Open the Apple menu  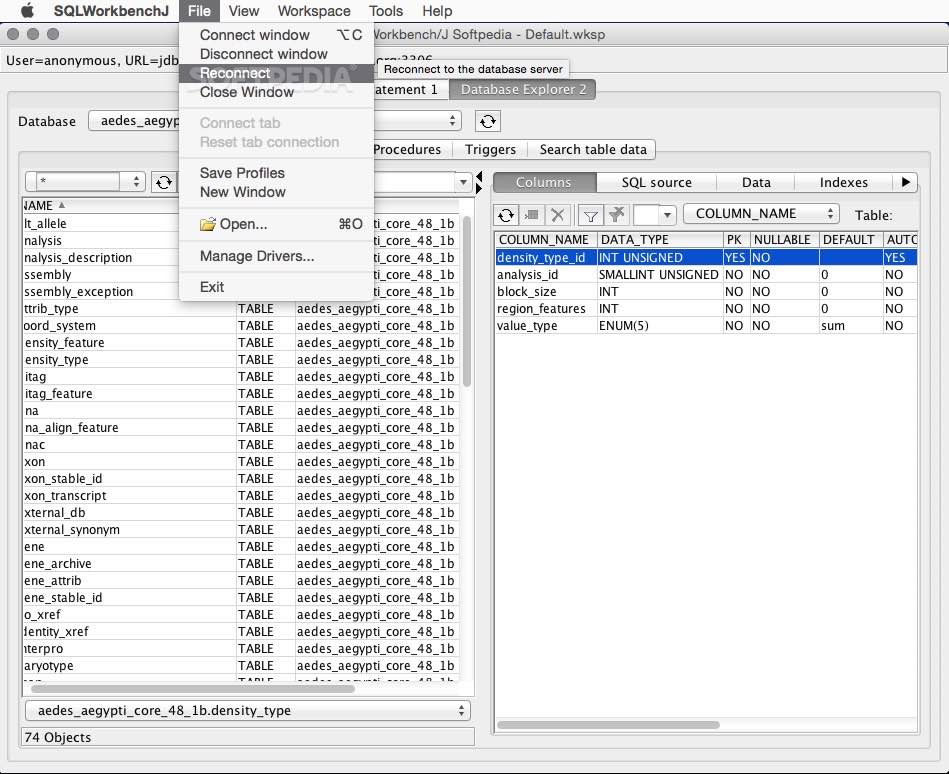[x=27, y=10]
